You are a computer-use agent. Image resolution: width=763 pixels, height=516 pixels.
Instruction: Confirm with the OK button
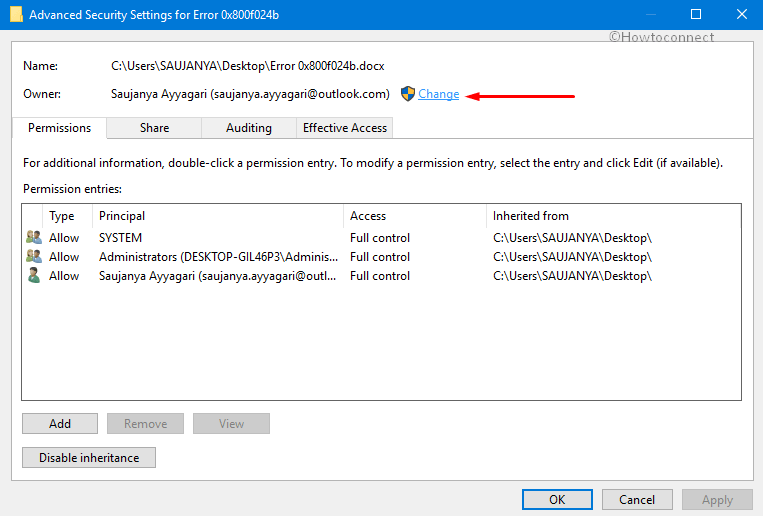557,499
